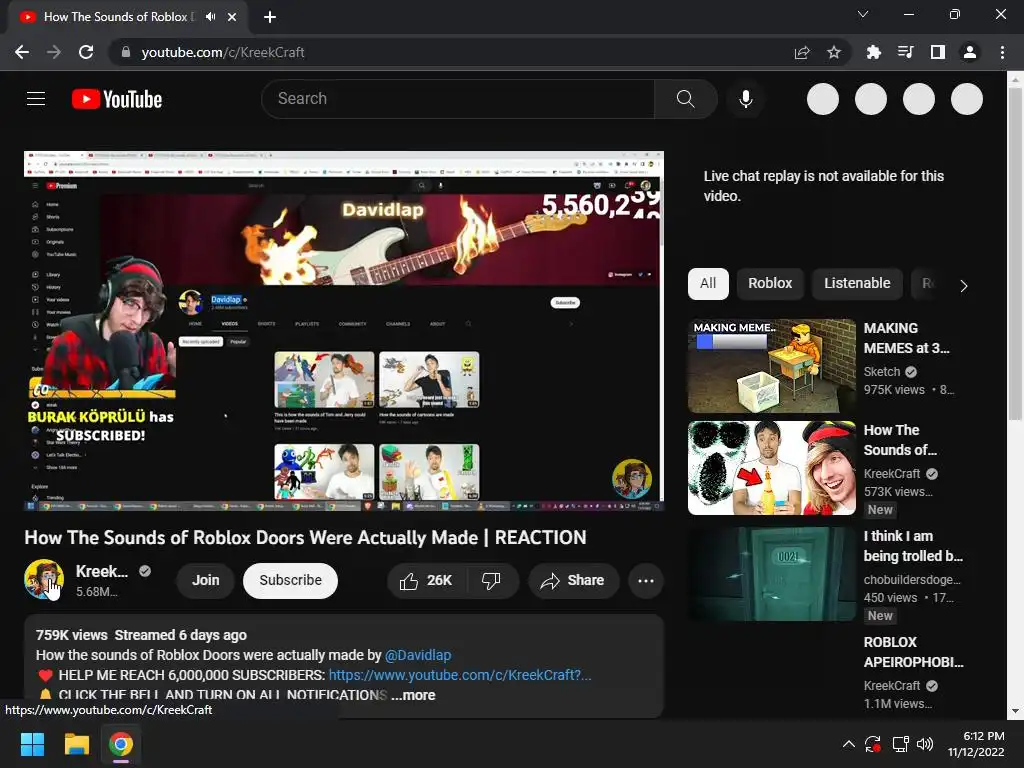Dislike the video with thumbs down
Image resolution: width=1024 pixels, height=768 pixels.
492,581
